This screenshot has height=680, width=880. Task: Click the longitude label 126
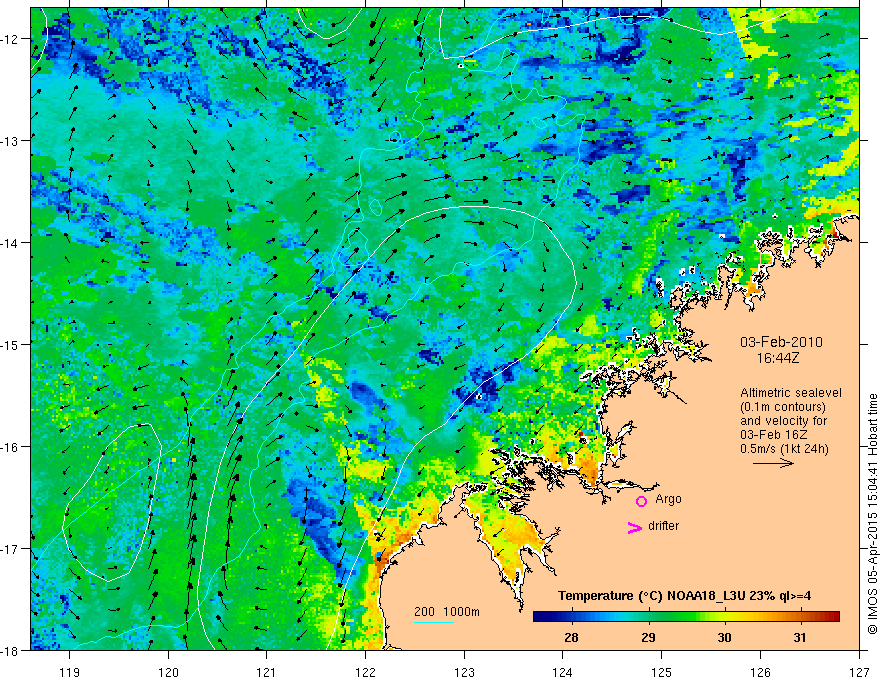coord(760,673)
